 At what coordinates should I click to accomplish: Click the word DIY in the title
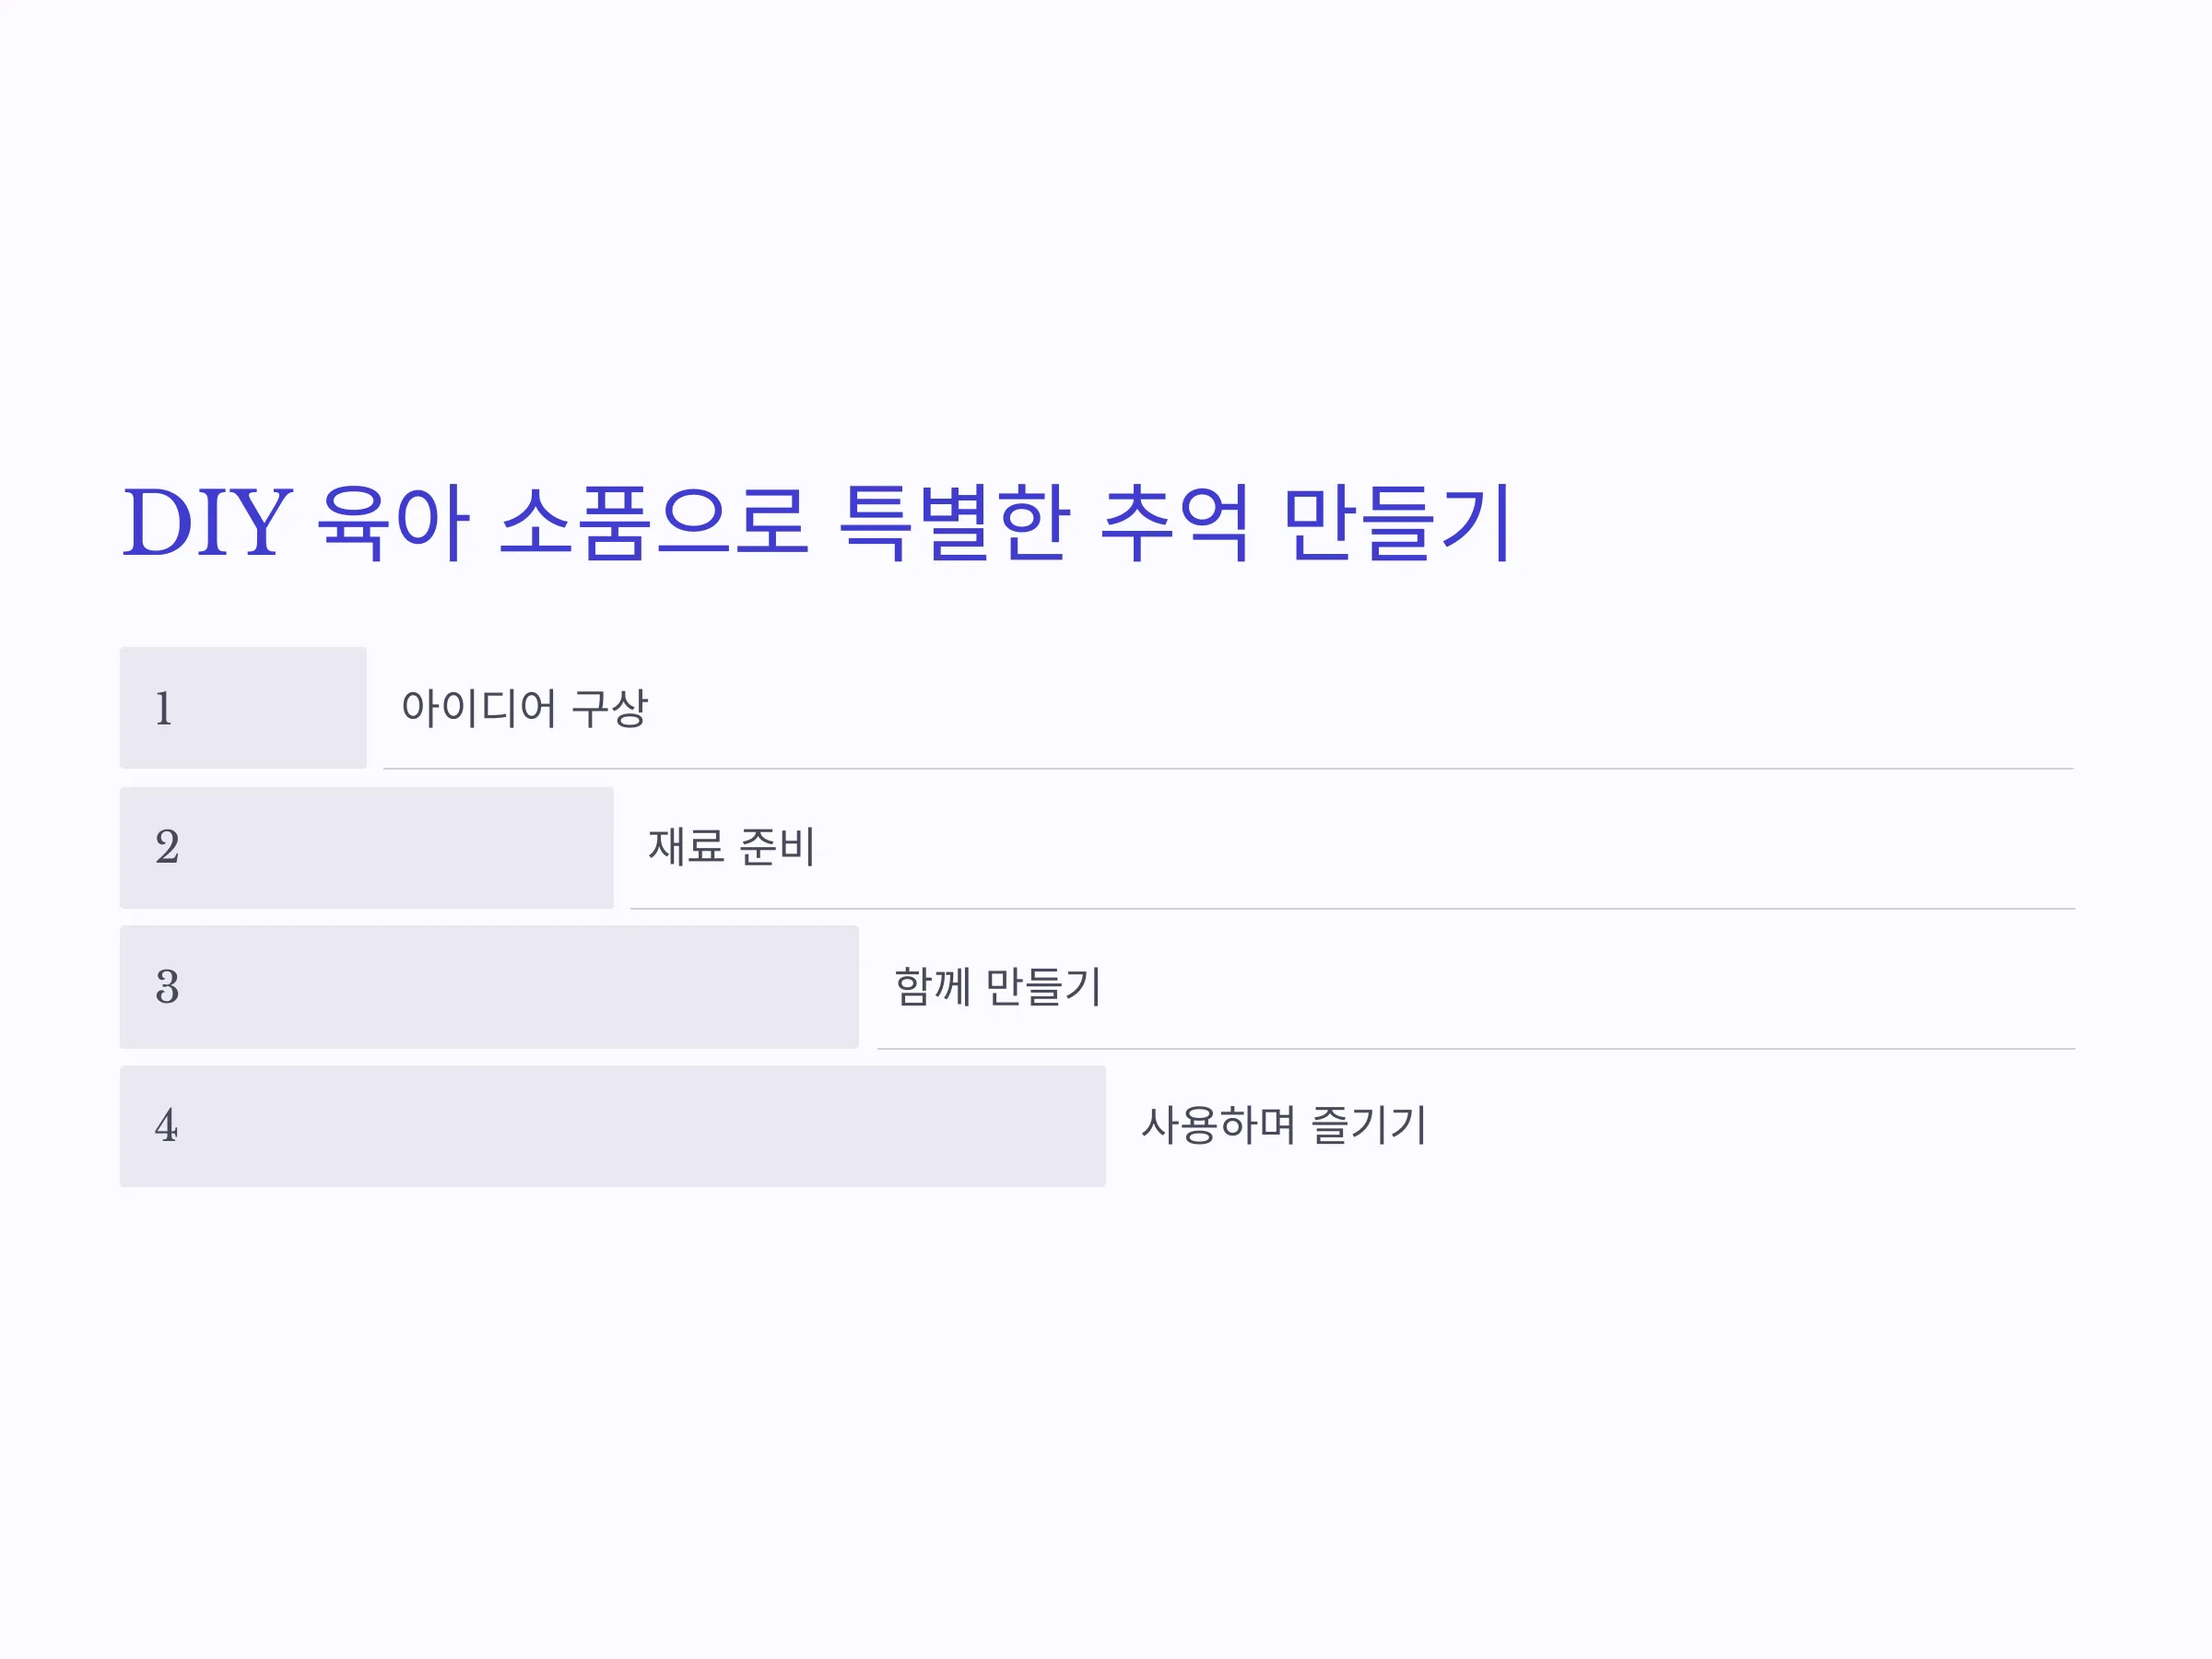[x=207, y=523]
